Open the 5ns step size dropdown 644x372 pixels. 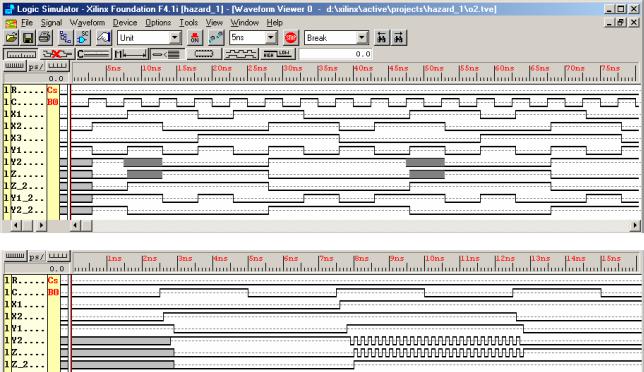tap(271, 38)
